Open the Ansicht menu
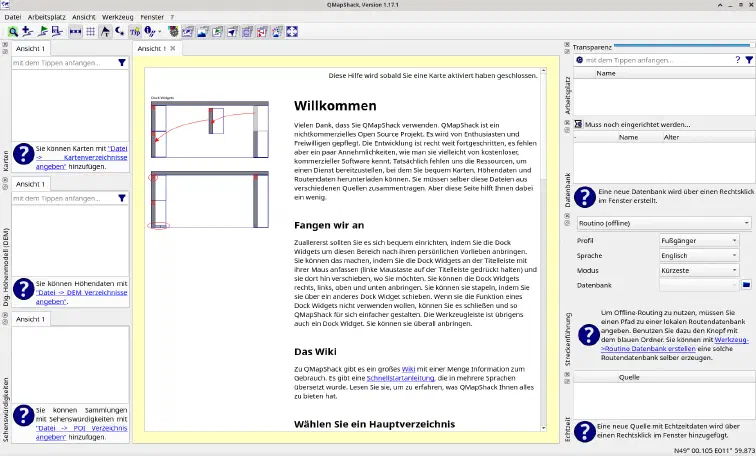 click(x=84, y=17)
